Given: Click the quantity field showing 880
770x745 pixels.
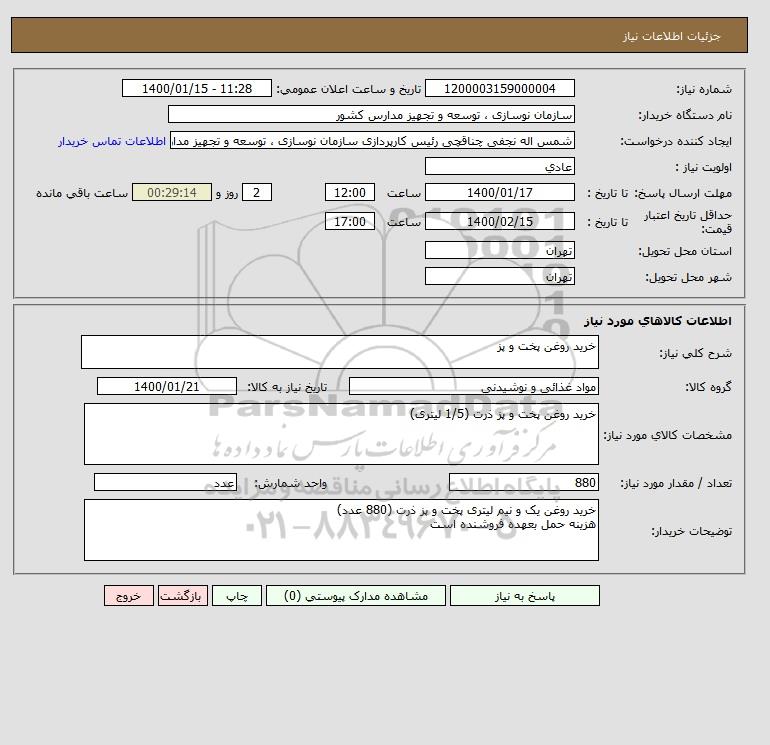Looking at the screenshot, I should pyautogui.click(x=523, y=482).
